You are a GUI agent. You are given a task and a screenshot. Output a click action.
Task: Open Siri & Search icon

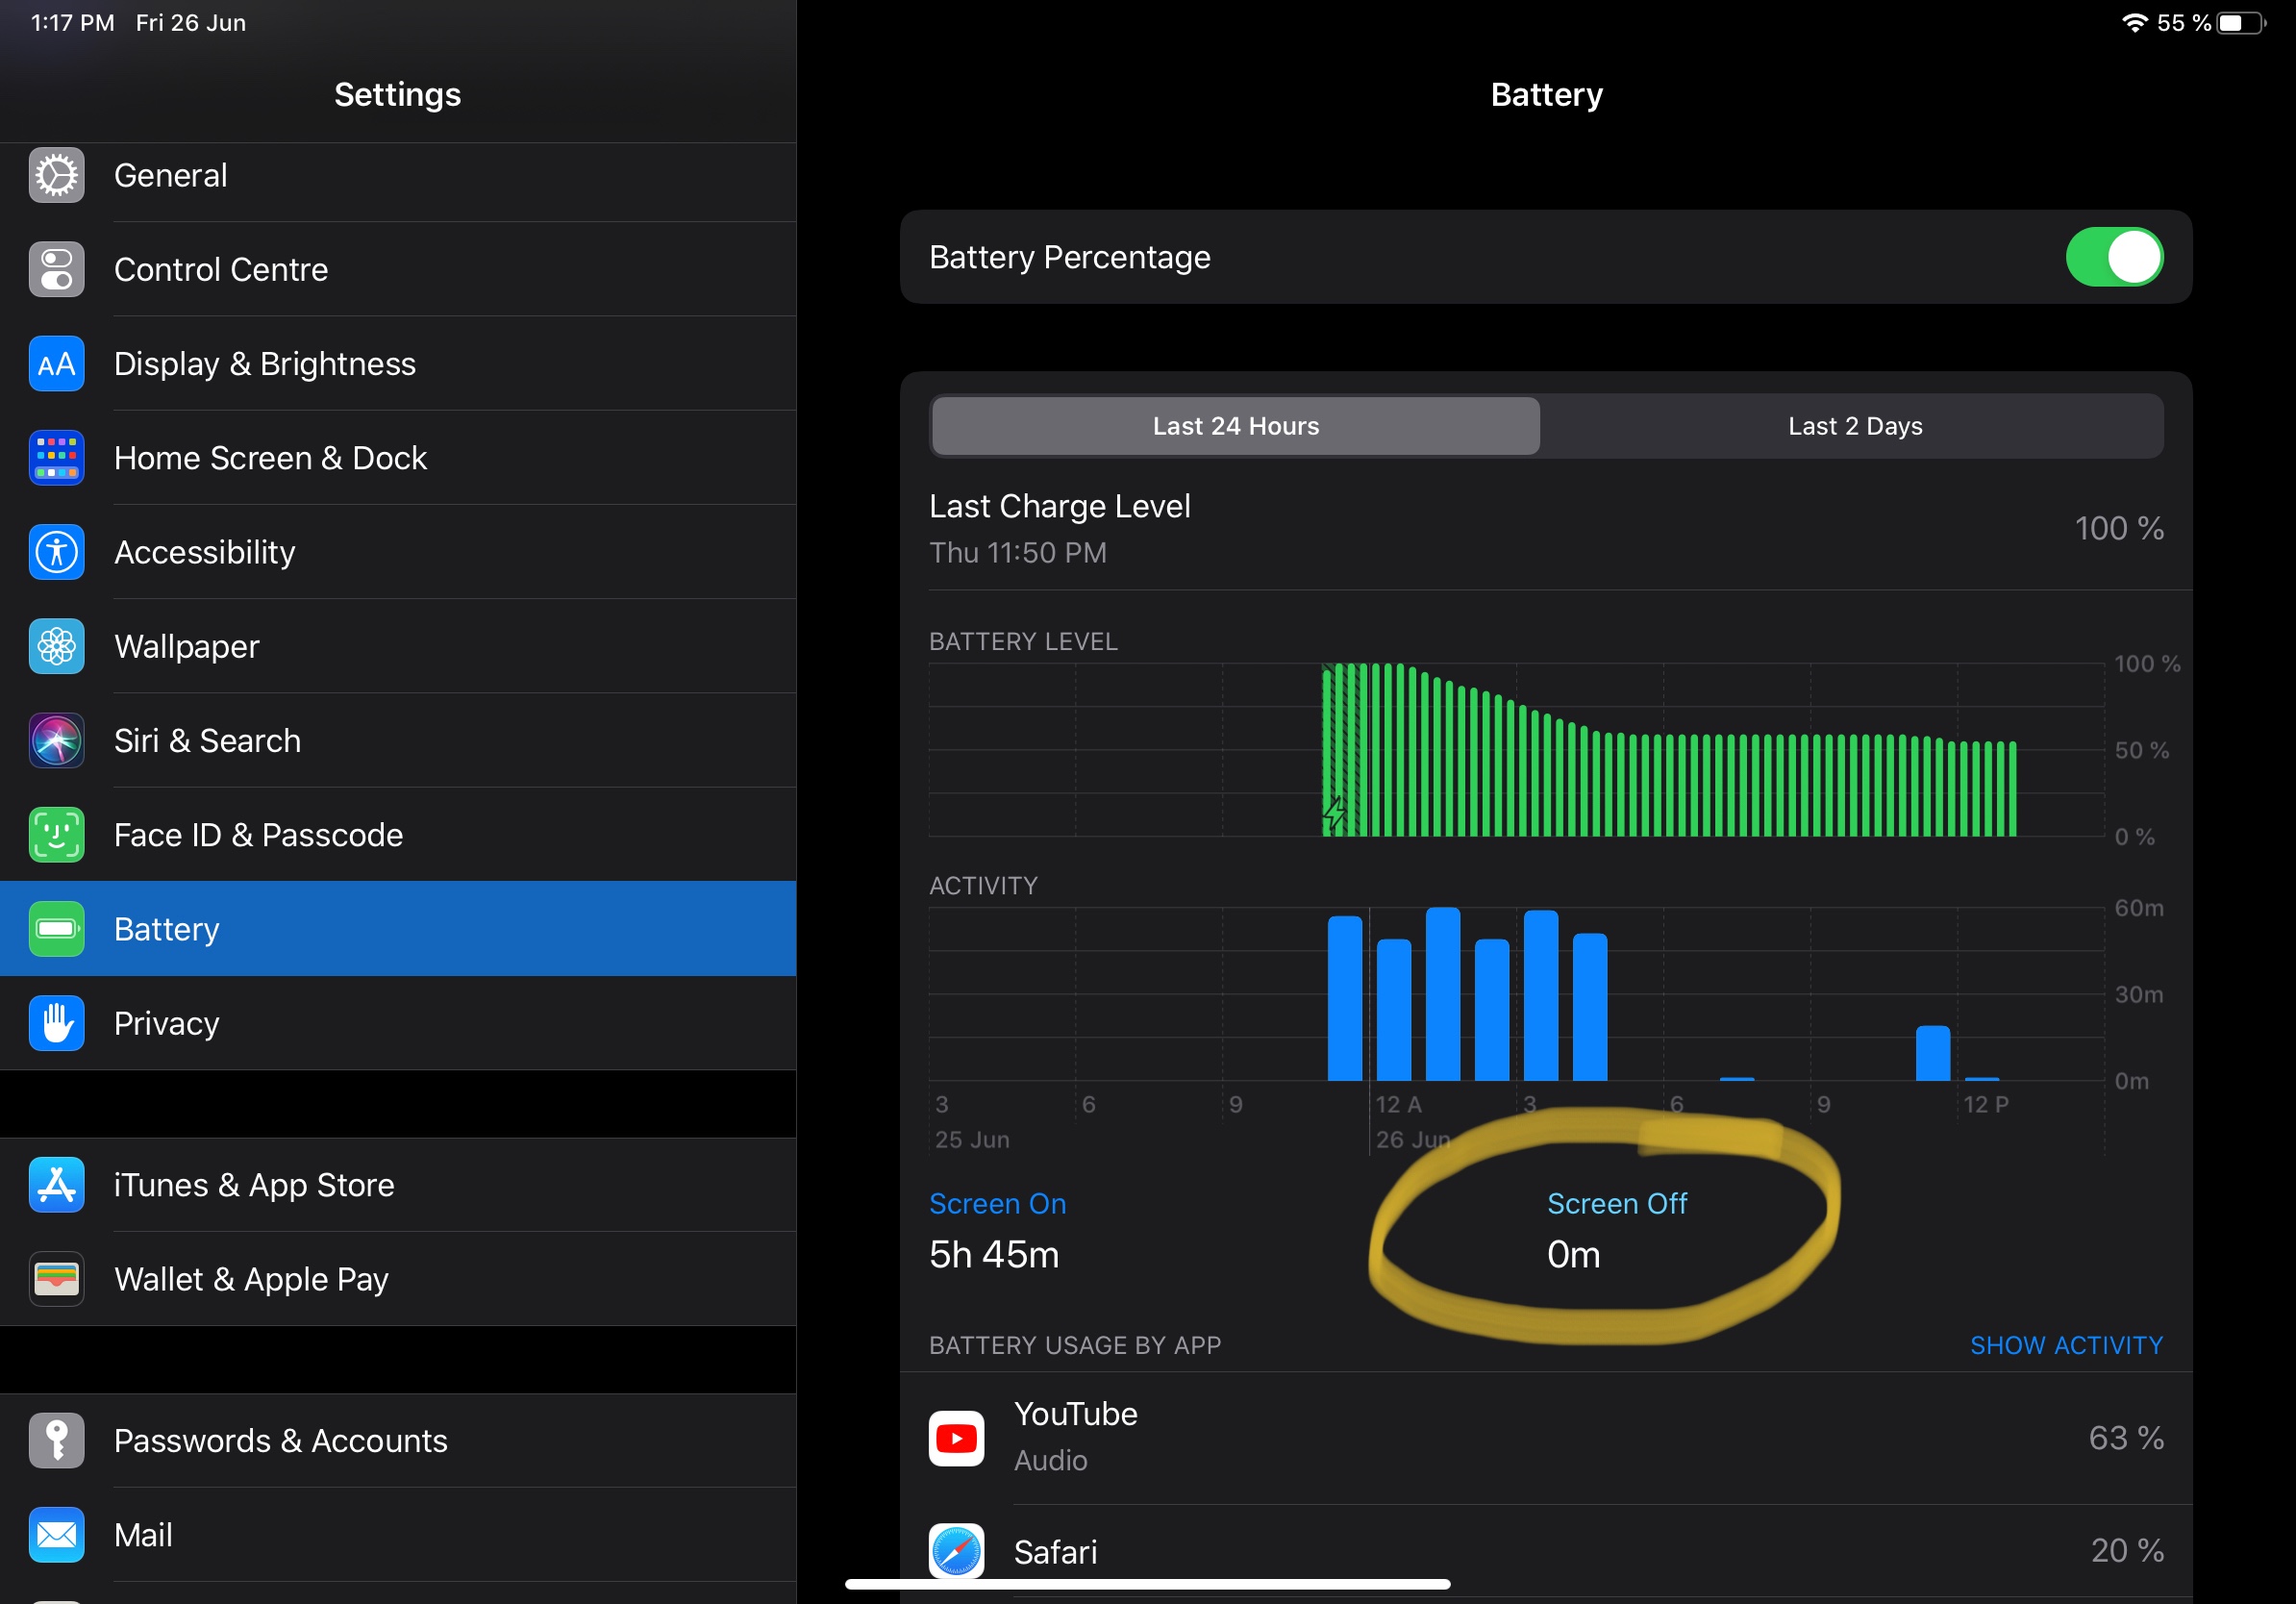point(56,741)
